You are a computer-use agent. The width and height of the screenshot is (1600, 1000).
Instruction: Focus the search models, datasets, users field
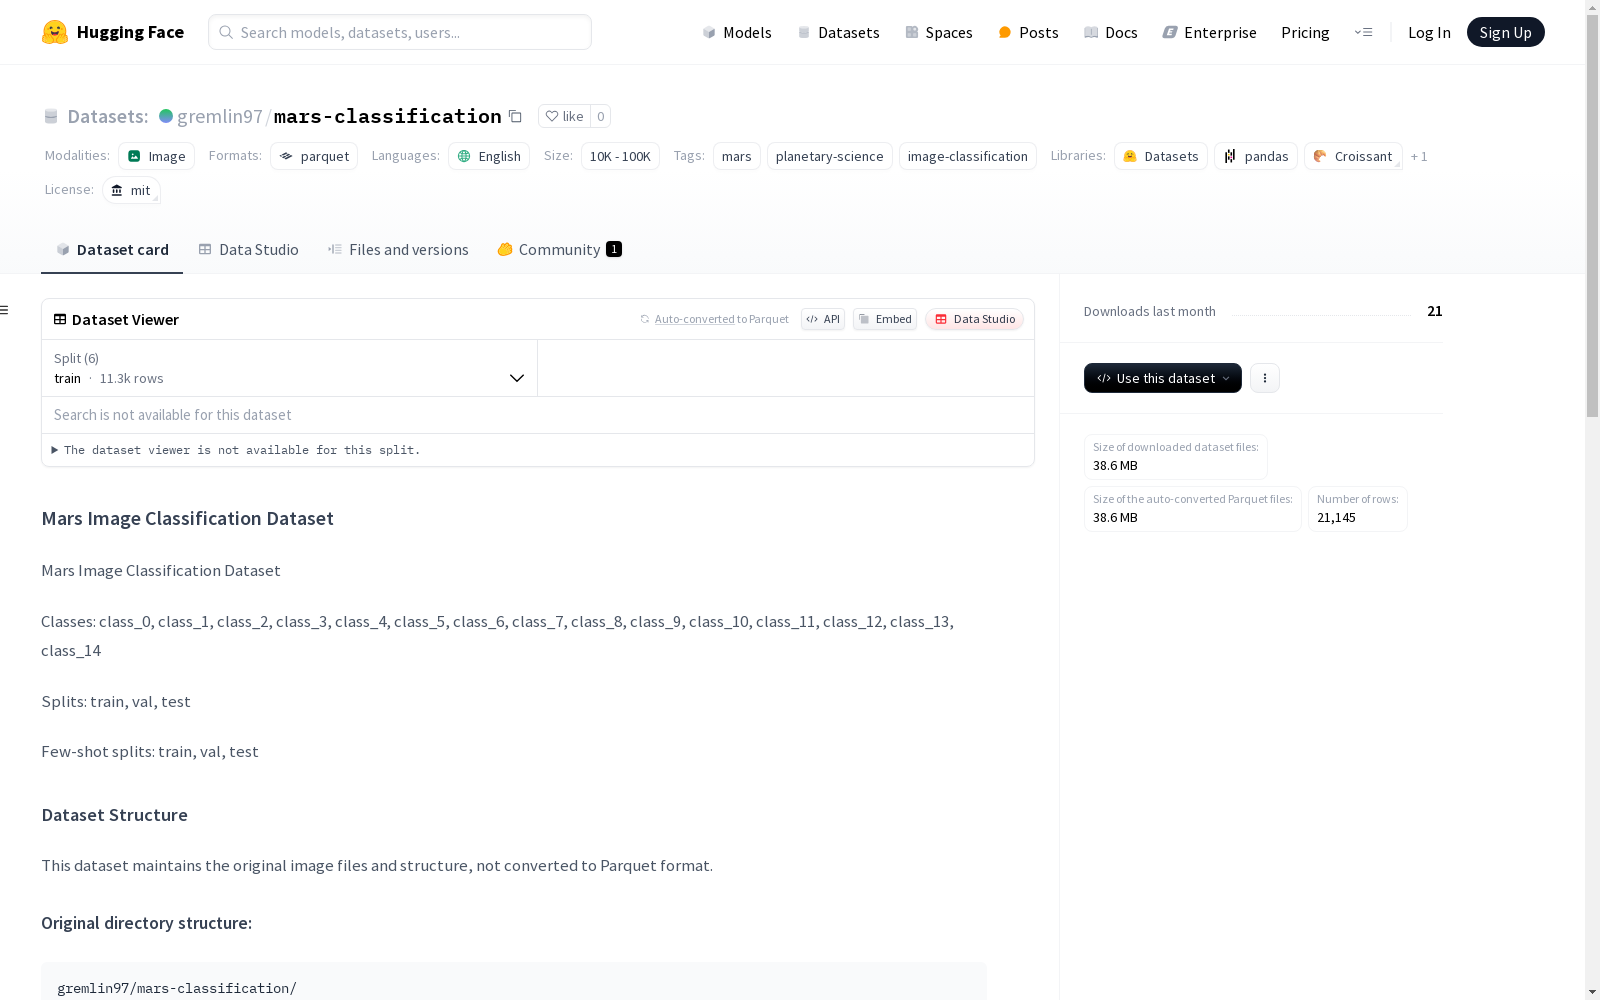(x=400, y=32)
